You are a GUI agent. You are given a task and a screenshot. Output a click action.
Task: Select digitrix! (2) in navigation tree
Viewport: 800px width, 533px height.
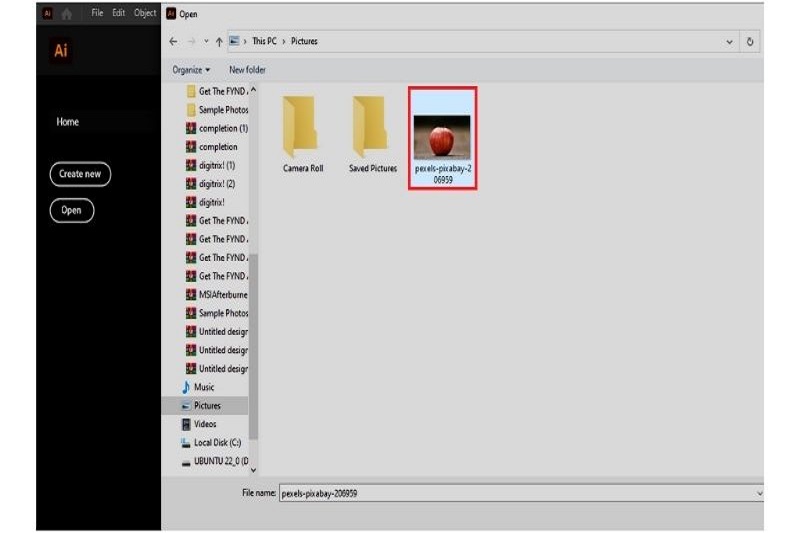[211, 184]
